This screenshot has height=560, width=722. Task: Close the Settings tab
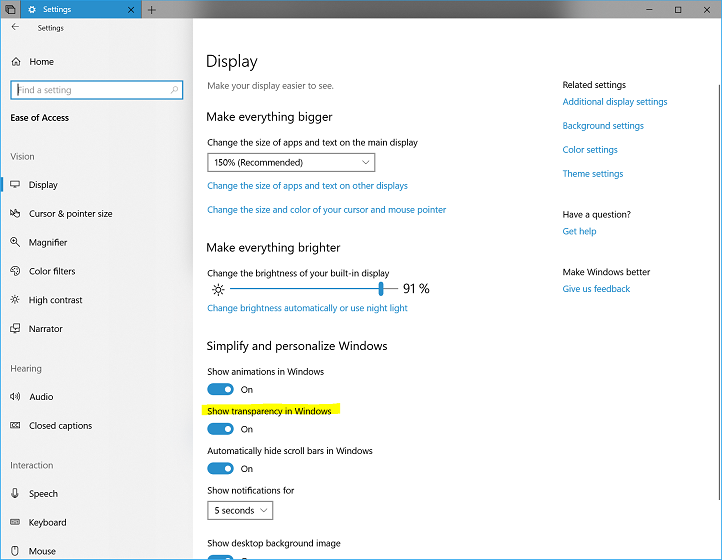pyautogui.click(x=131, y=10)
